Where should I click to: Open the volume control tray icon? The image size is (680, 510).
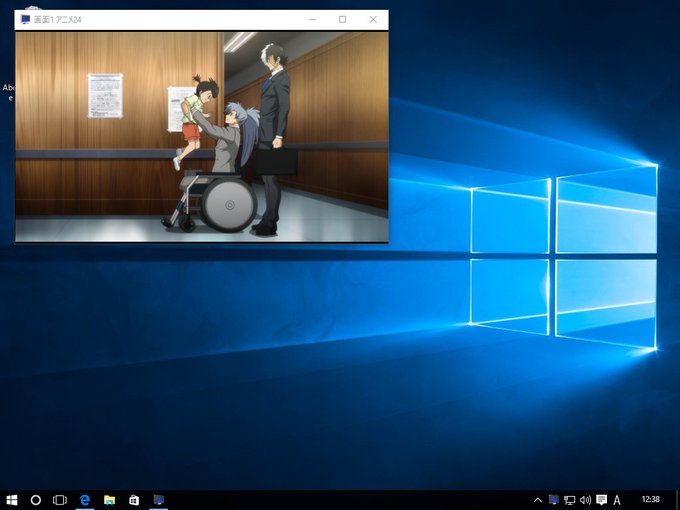click(x=585, y=500)
